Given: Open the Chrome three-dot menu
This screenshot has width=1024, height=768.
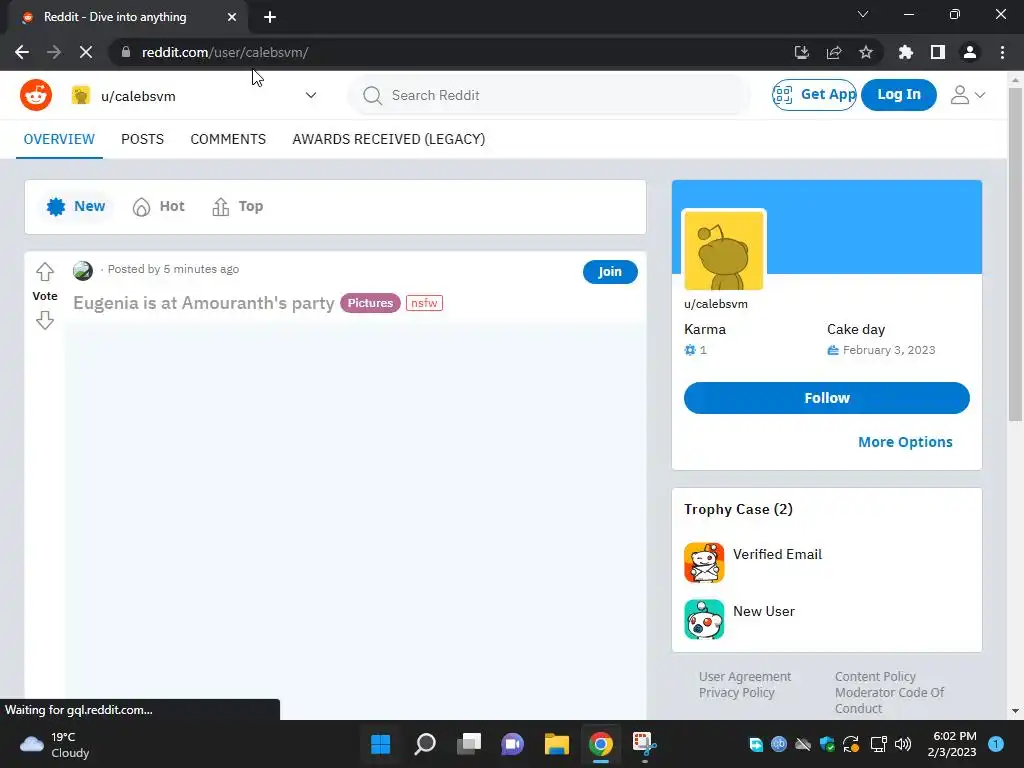Looking at the screenshot, I should 1002,52.
